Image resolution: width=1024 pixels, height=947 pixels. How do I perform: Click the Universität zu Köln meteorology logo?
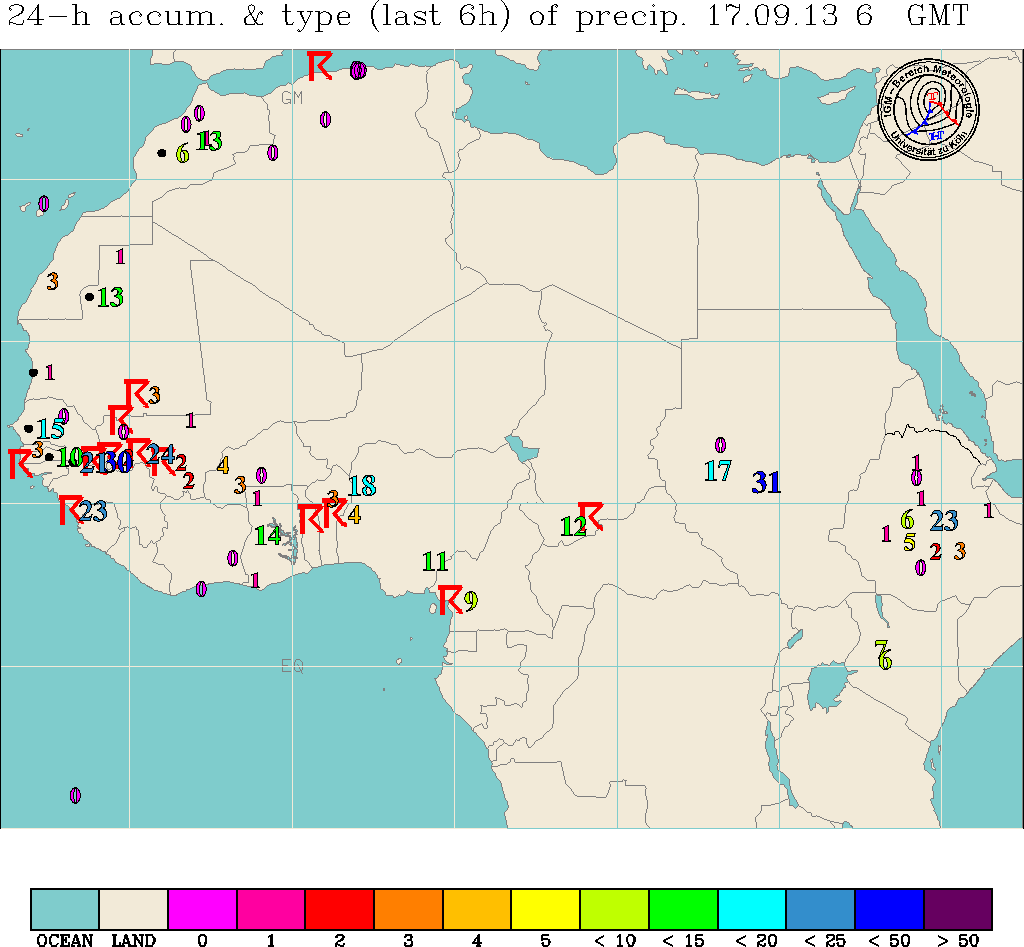point(928,110)
